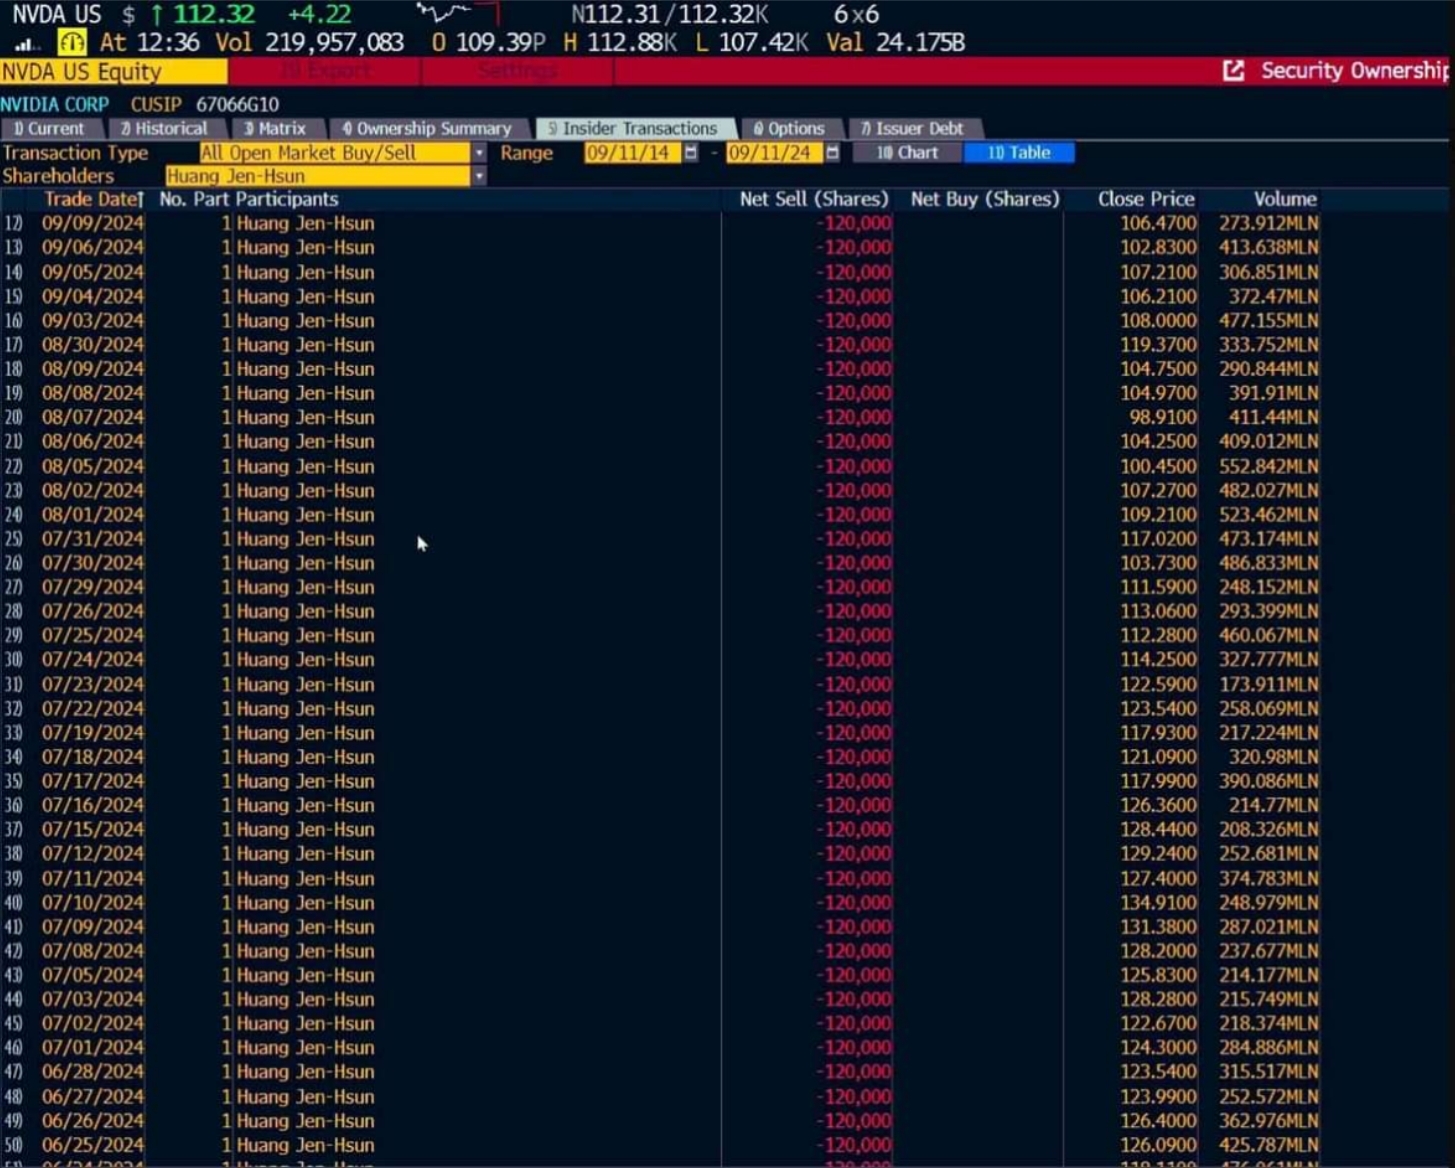Expand the Shareholders dropdown arrow
The height and width of the screenshot is (1168, 1455).
click(x=480, y=176)
